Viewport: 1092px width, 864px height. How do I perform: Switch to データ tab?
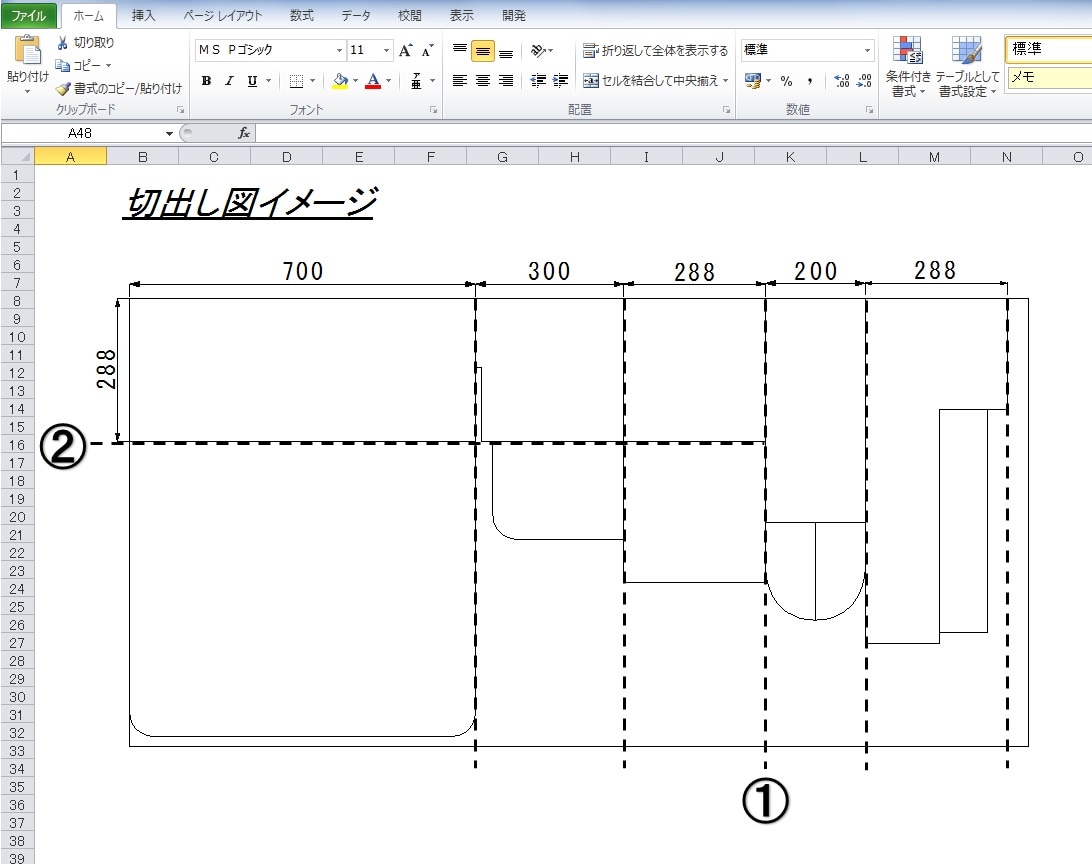pos(355,15)
